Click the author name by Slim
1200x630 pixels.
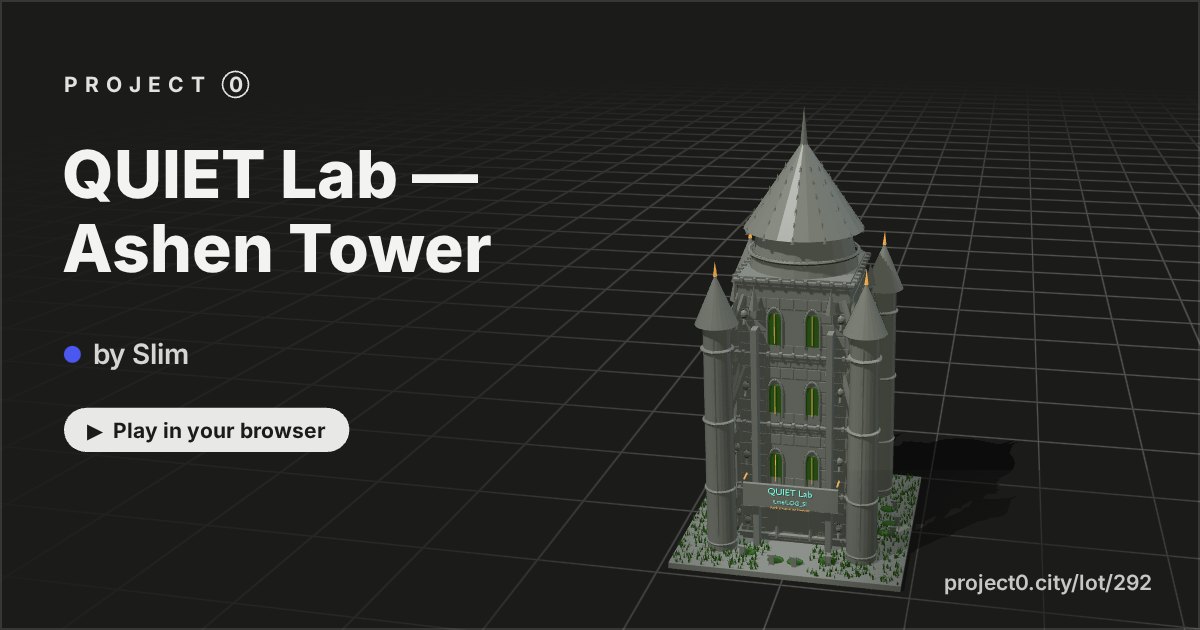pos(141,354)
